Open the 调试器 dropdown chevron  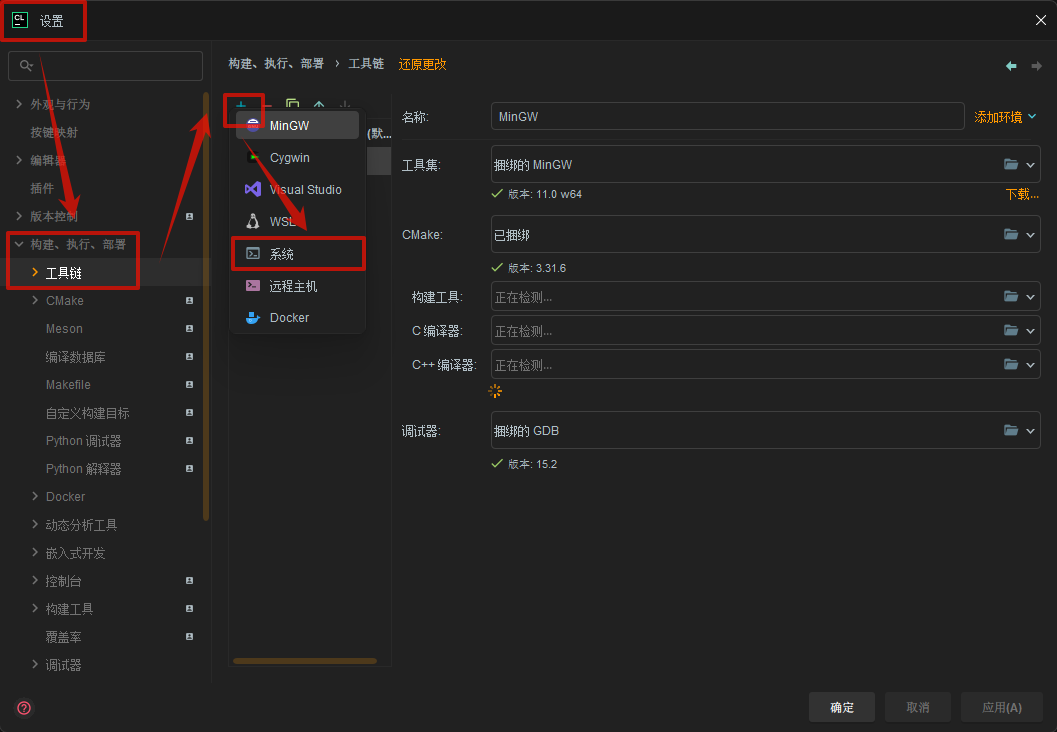point(1030,431)
